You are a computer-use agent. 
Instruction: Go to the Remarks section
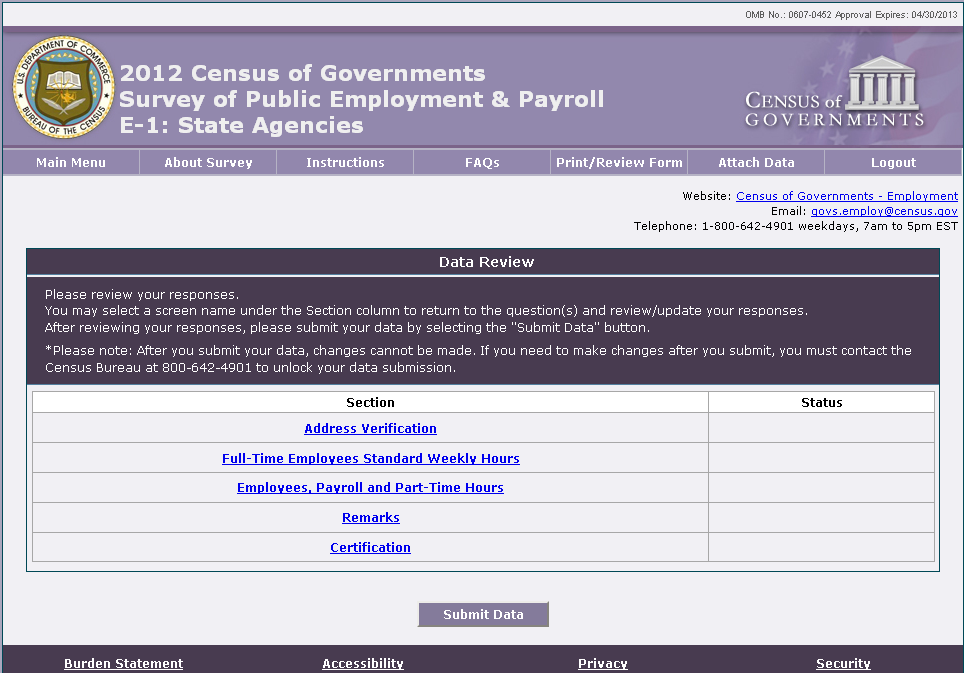[x=371, y=518]
